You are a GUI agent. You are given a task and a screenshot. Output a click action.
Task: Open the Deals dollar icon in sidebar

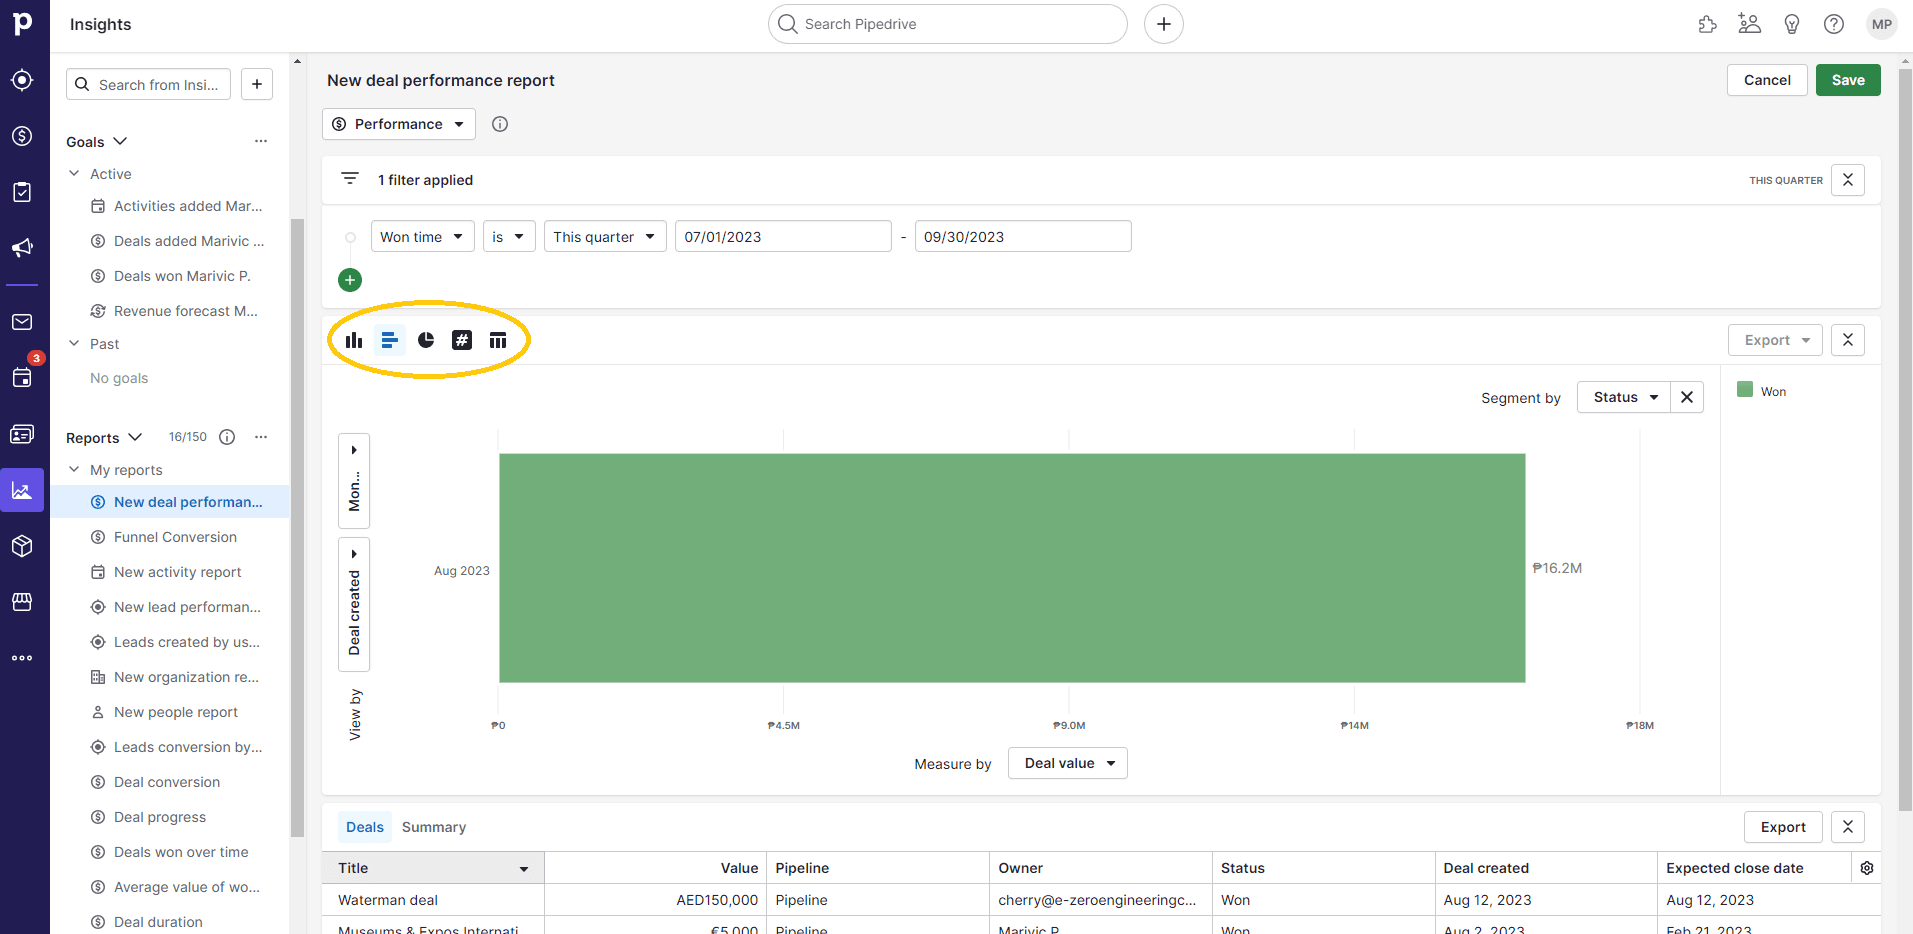[22, 136]
